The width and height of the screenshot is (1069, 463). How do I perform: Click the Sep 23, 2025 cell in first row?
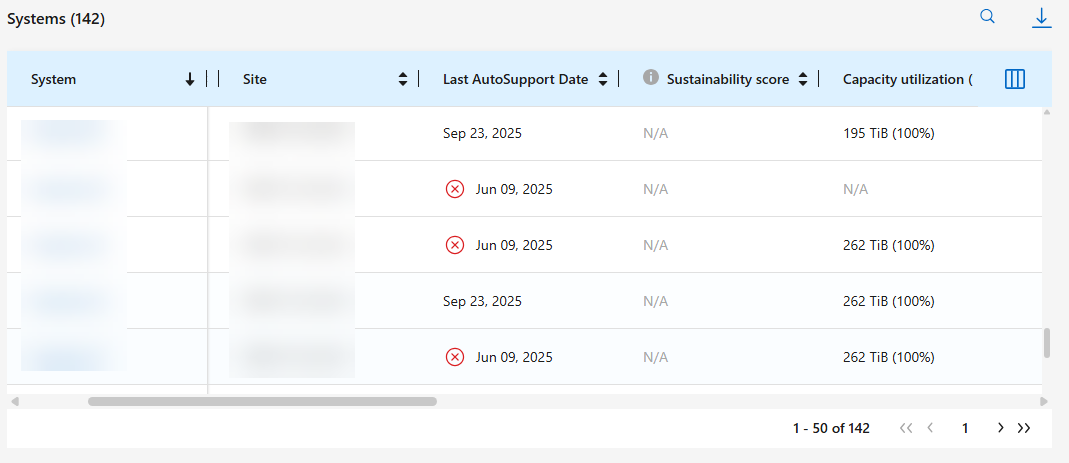coord(482,133)
